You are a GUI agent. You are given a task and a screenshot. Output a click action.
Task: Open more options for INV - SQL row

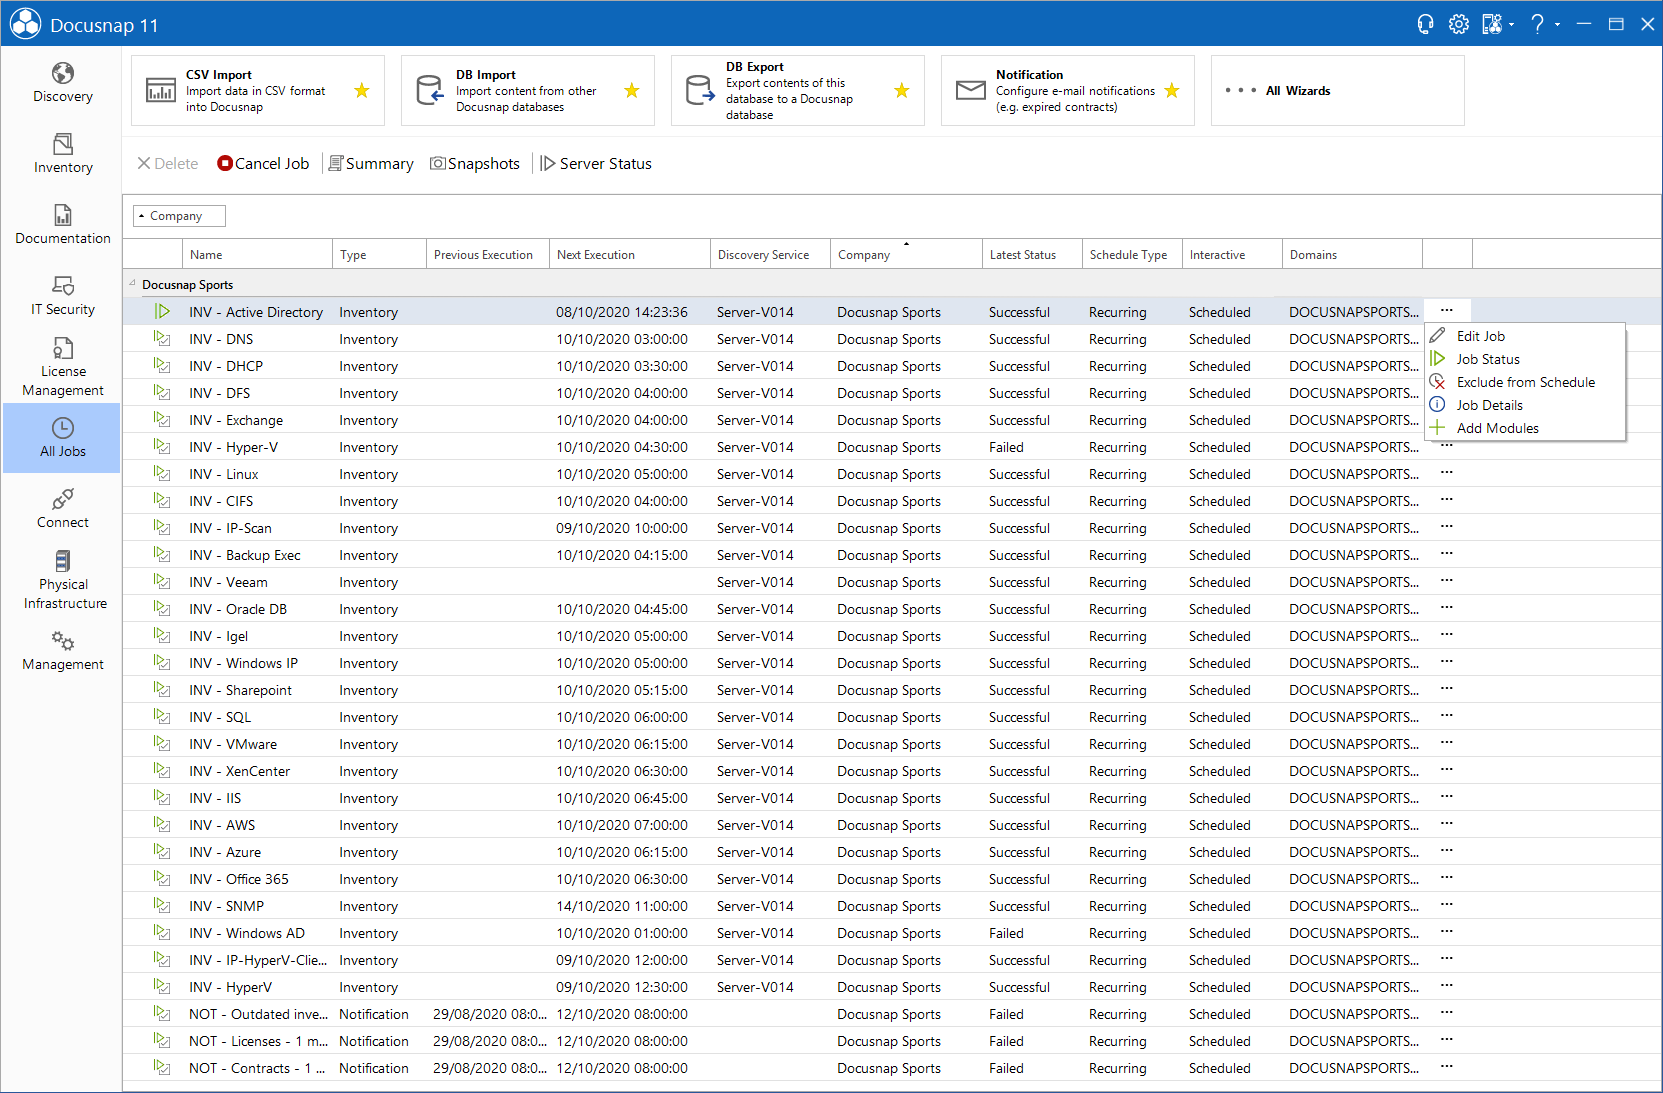tap(1447, 715)
